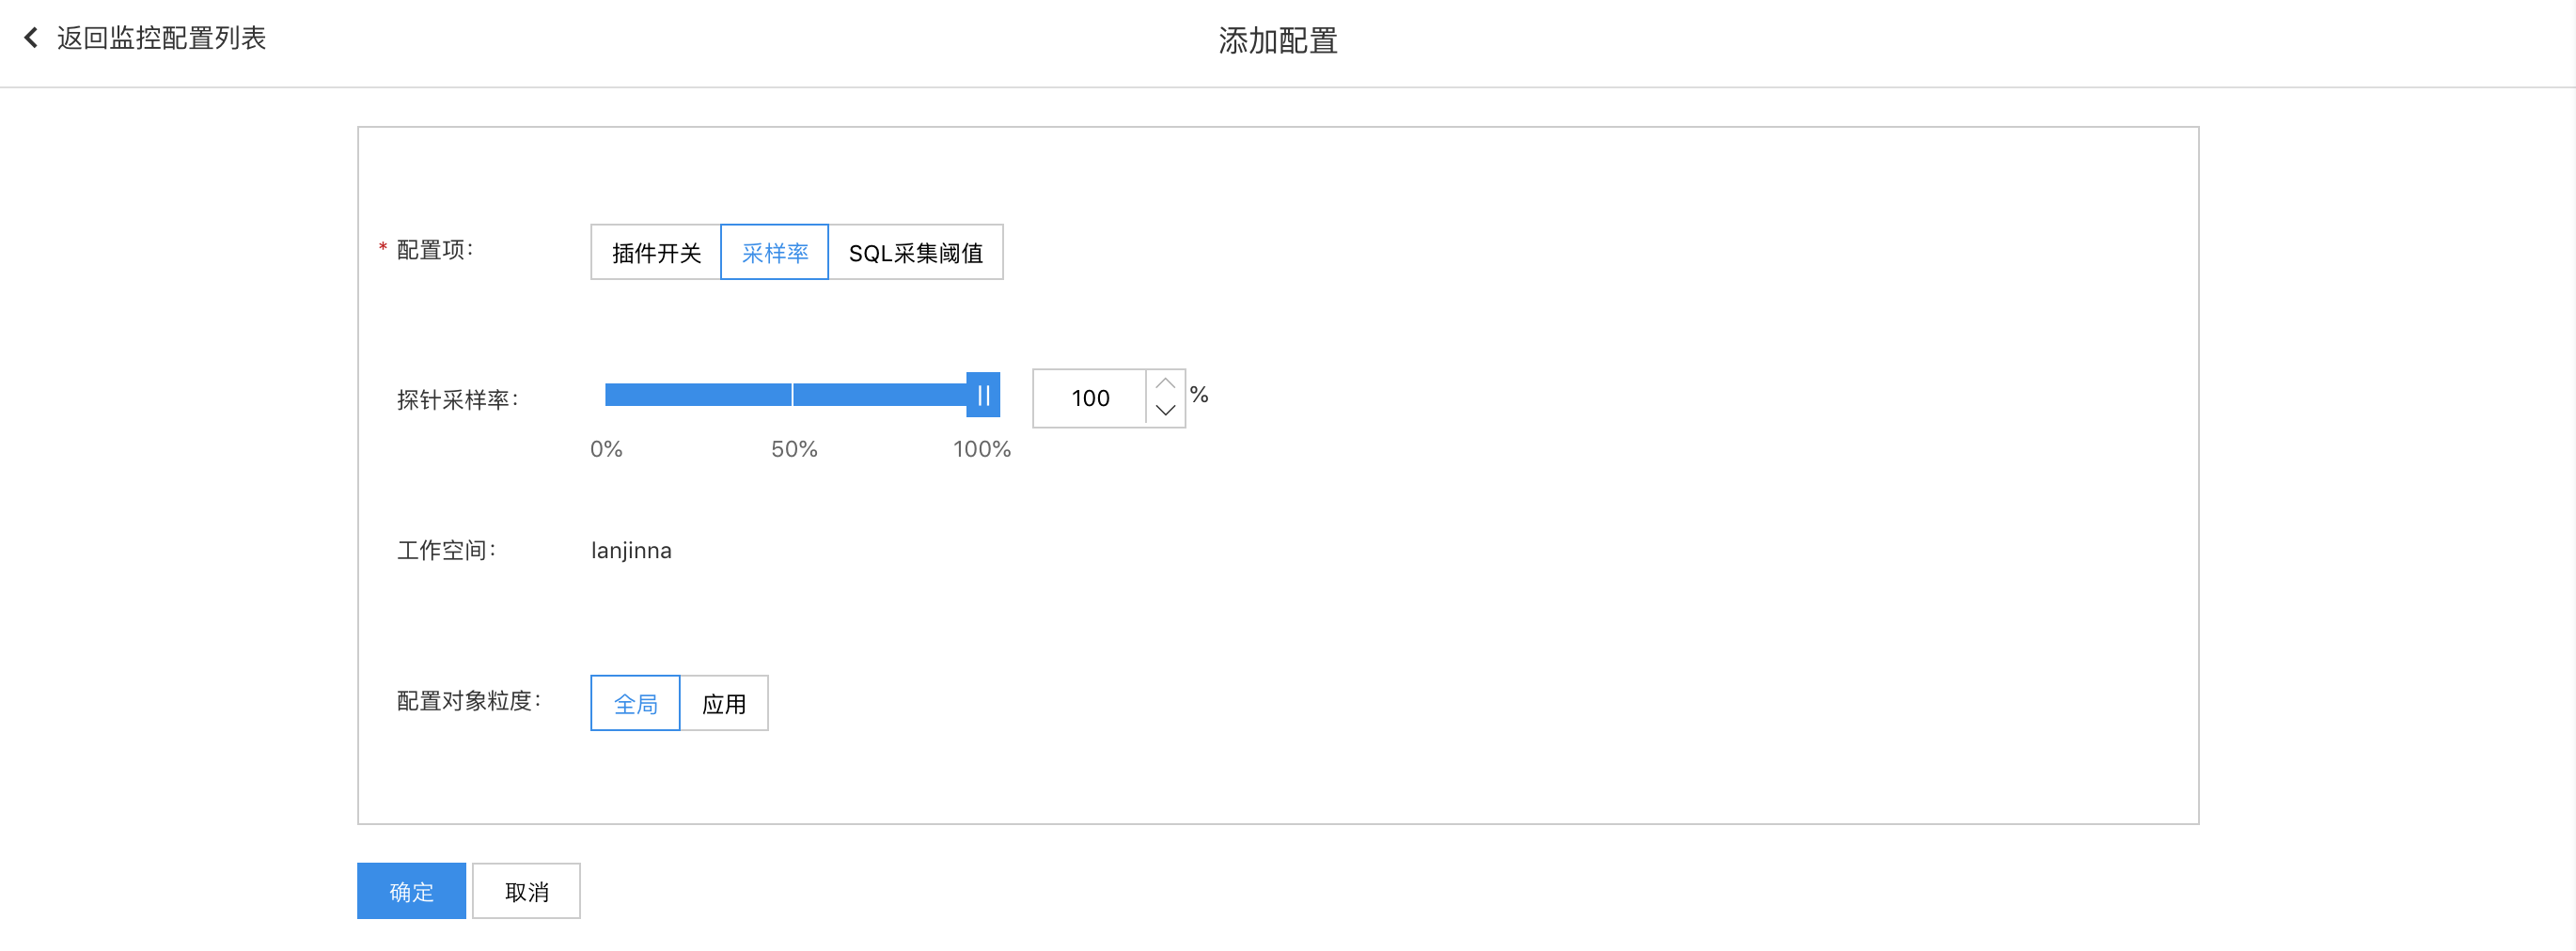Select the SQL采集阈值 configuration option

tap(915, 253)
